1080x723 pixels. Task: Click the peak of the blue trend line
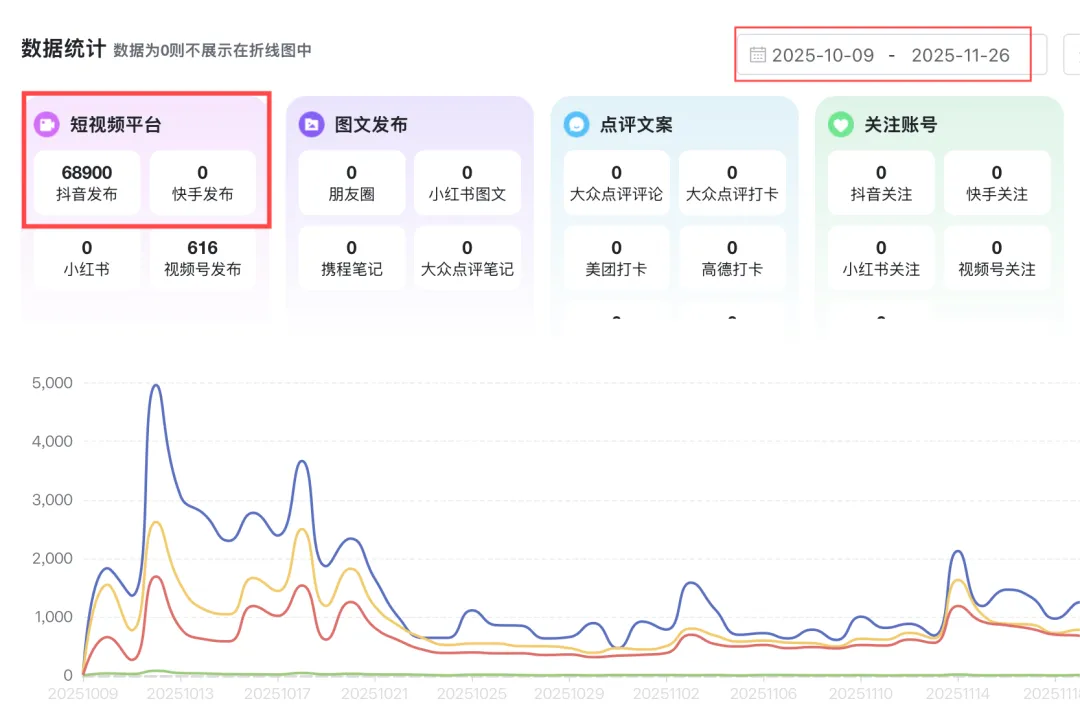click(x=156, y=385)
